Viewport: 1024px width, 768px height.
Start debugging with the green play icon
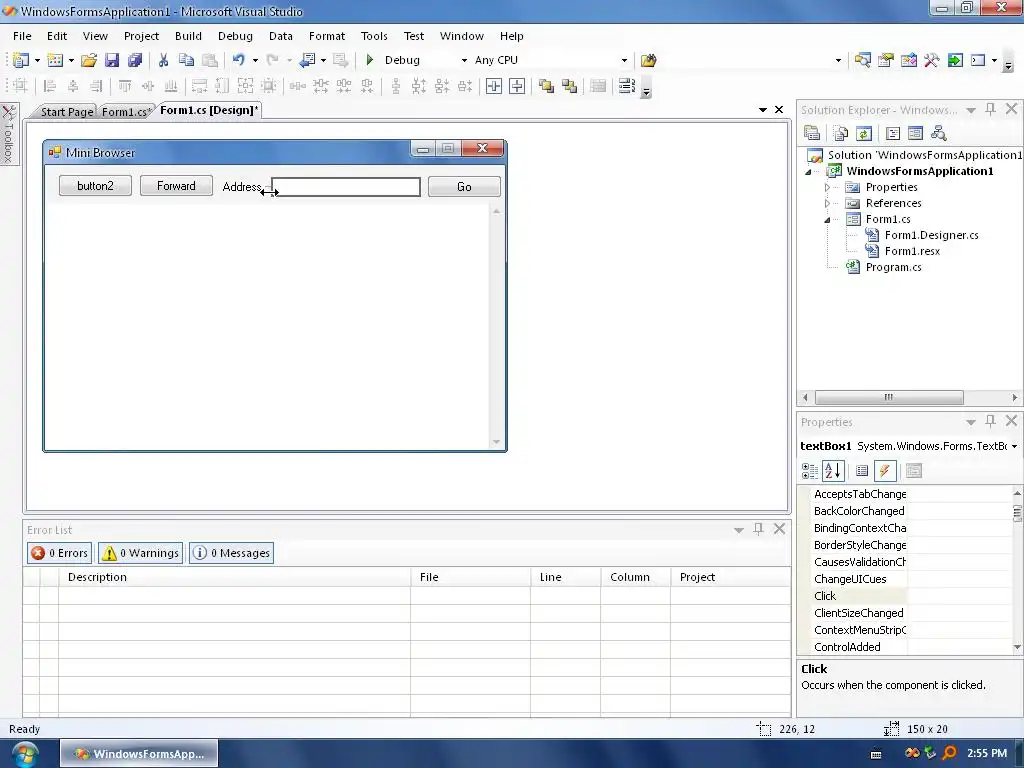tap(370, 60)
